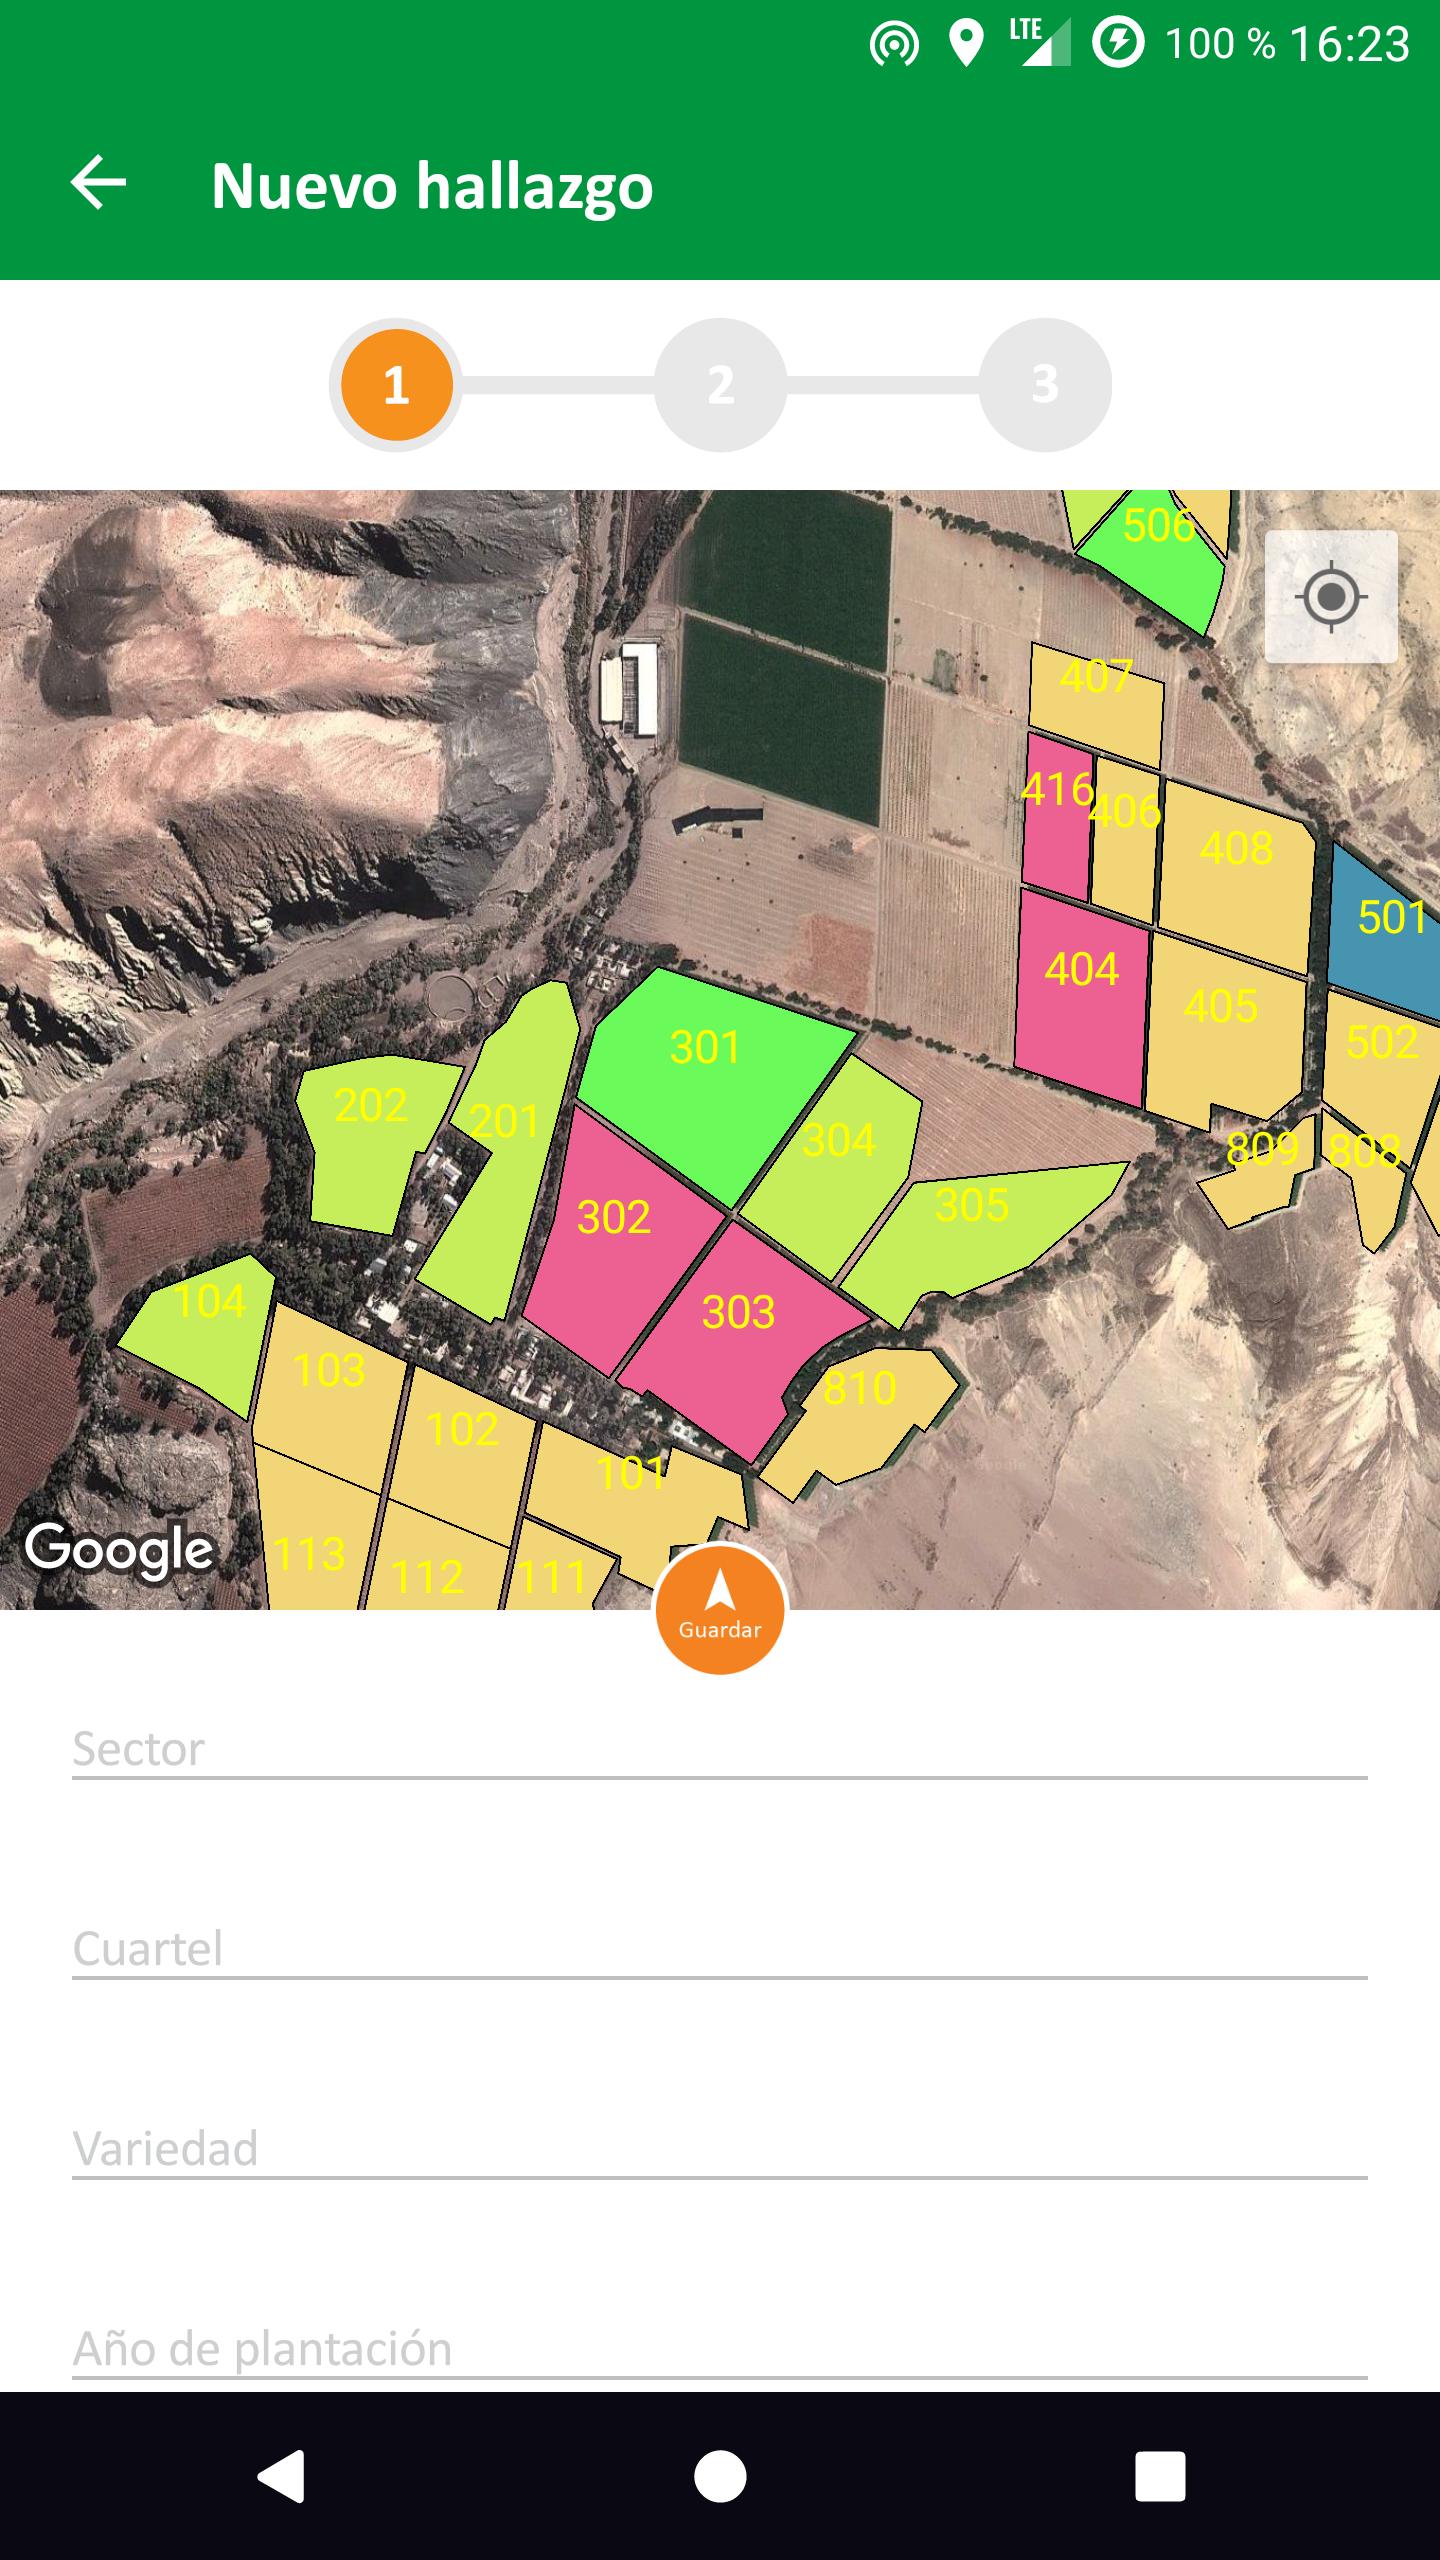Center map on my location
This screenshot has height=2560, width=1440.
pos(1331,597)
